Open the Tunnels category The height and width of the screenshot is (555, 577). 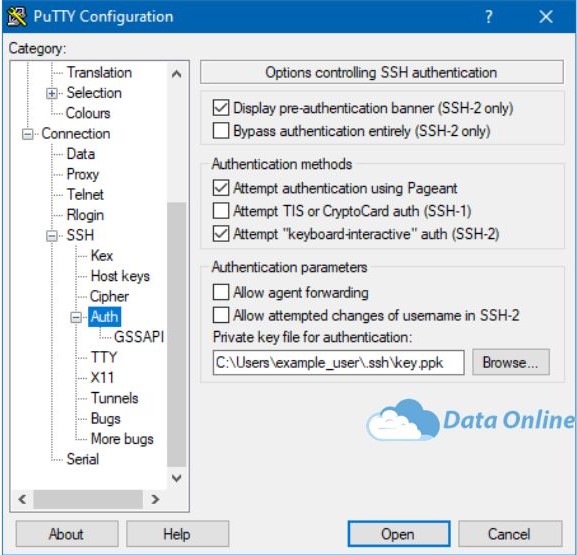point(114,398)
